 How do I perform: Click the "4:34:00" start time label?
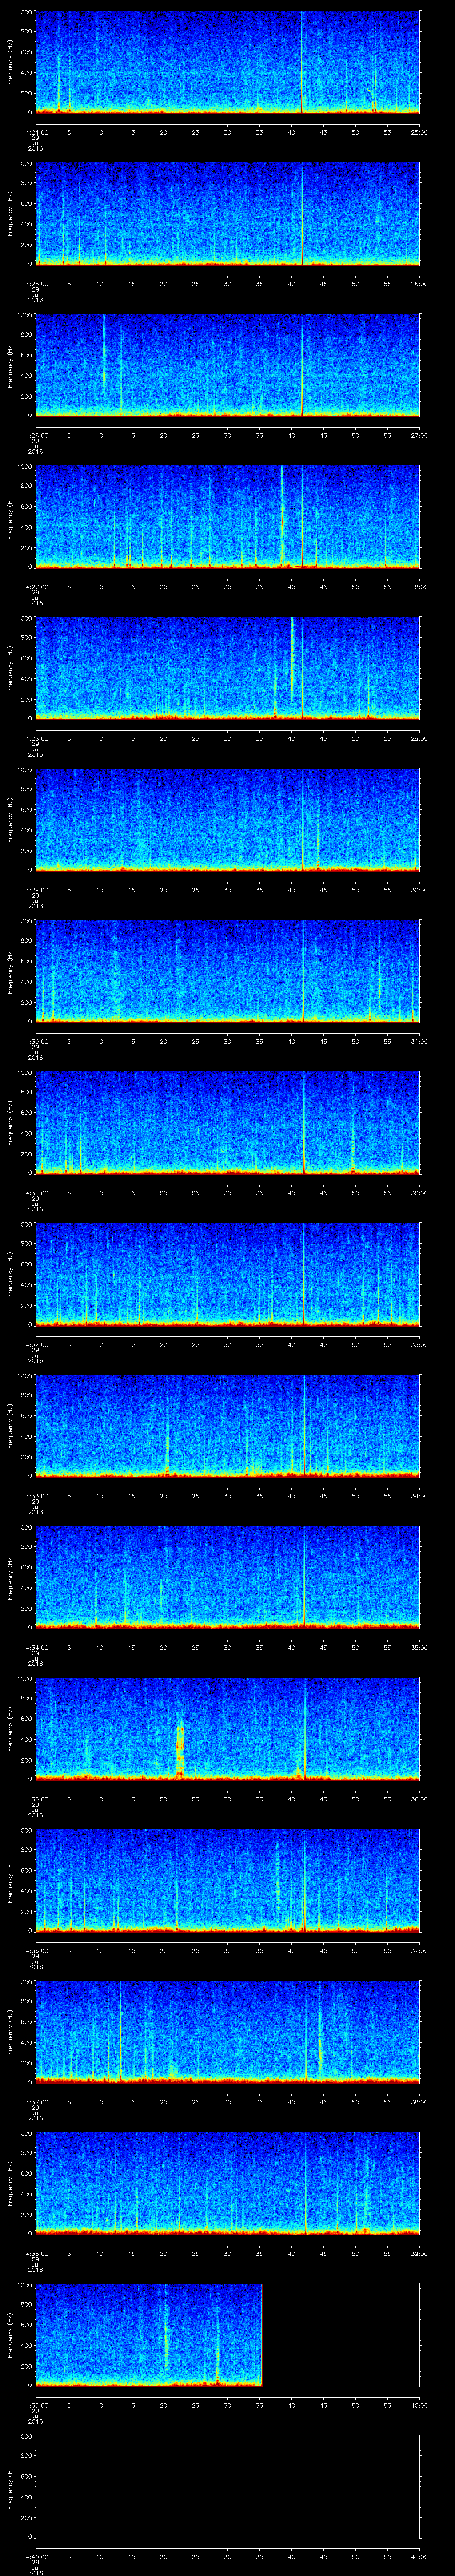[x=36, y=1647]
